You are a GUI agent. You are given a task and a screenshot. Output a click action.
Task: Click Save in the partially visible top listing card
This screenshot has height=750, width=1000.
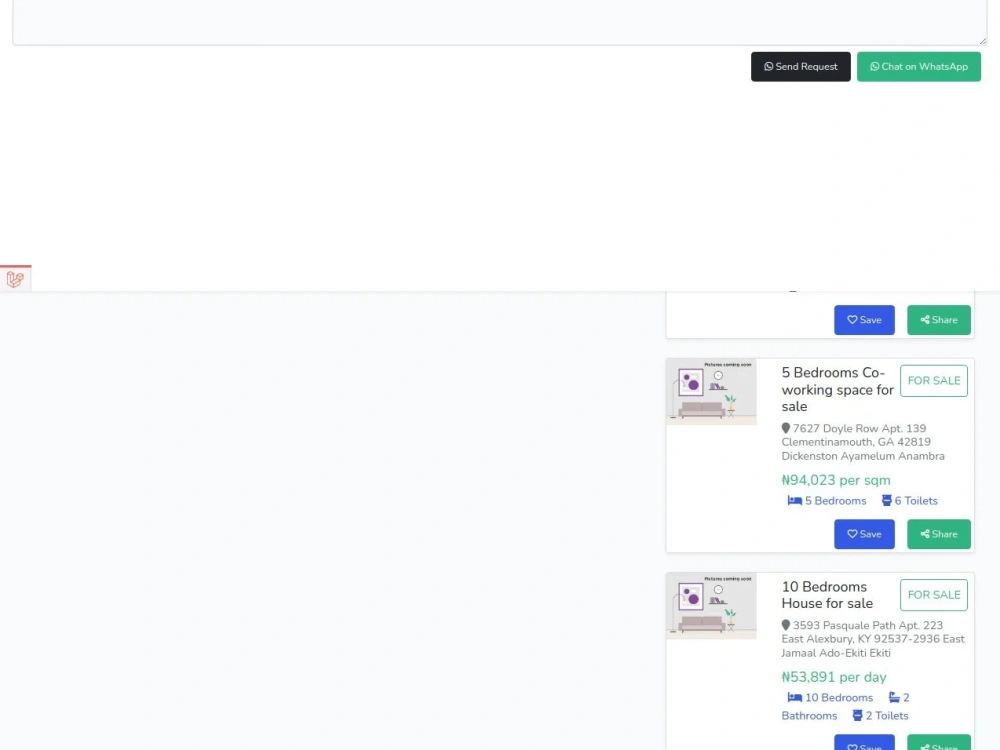pyautogui.click(x=864, y=320)
